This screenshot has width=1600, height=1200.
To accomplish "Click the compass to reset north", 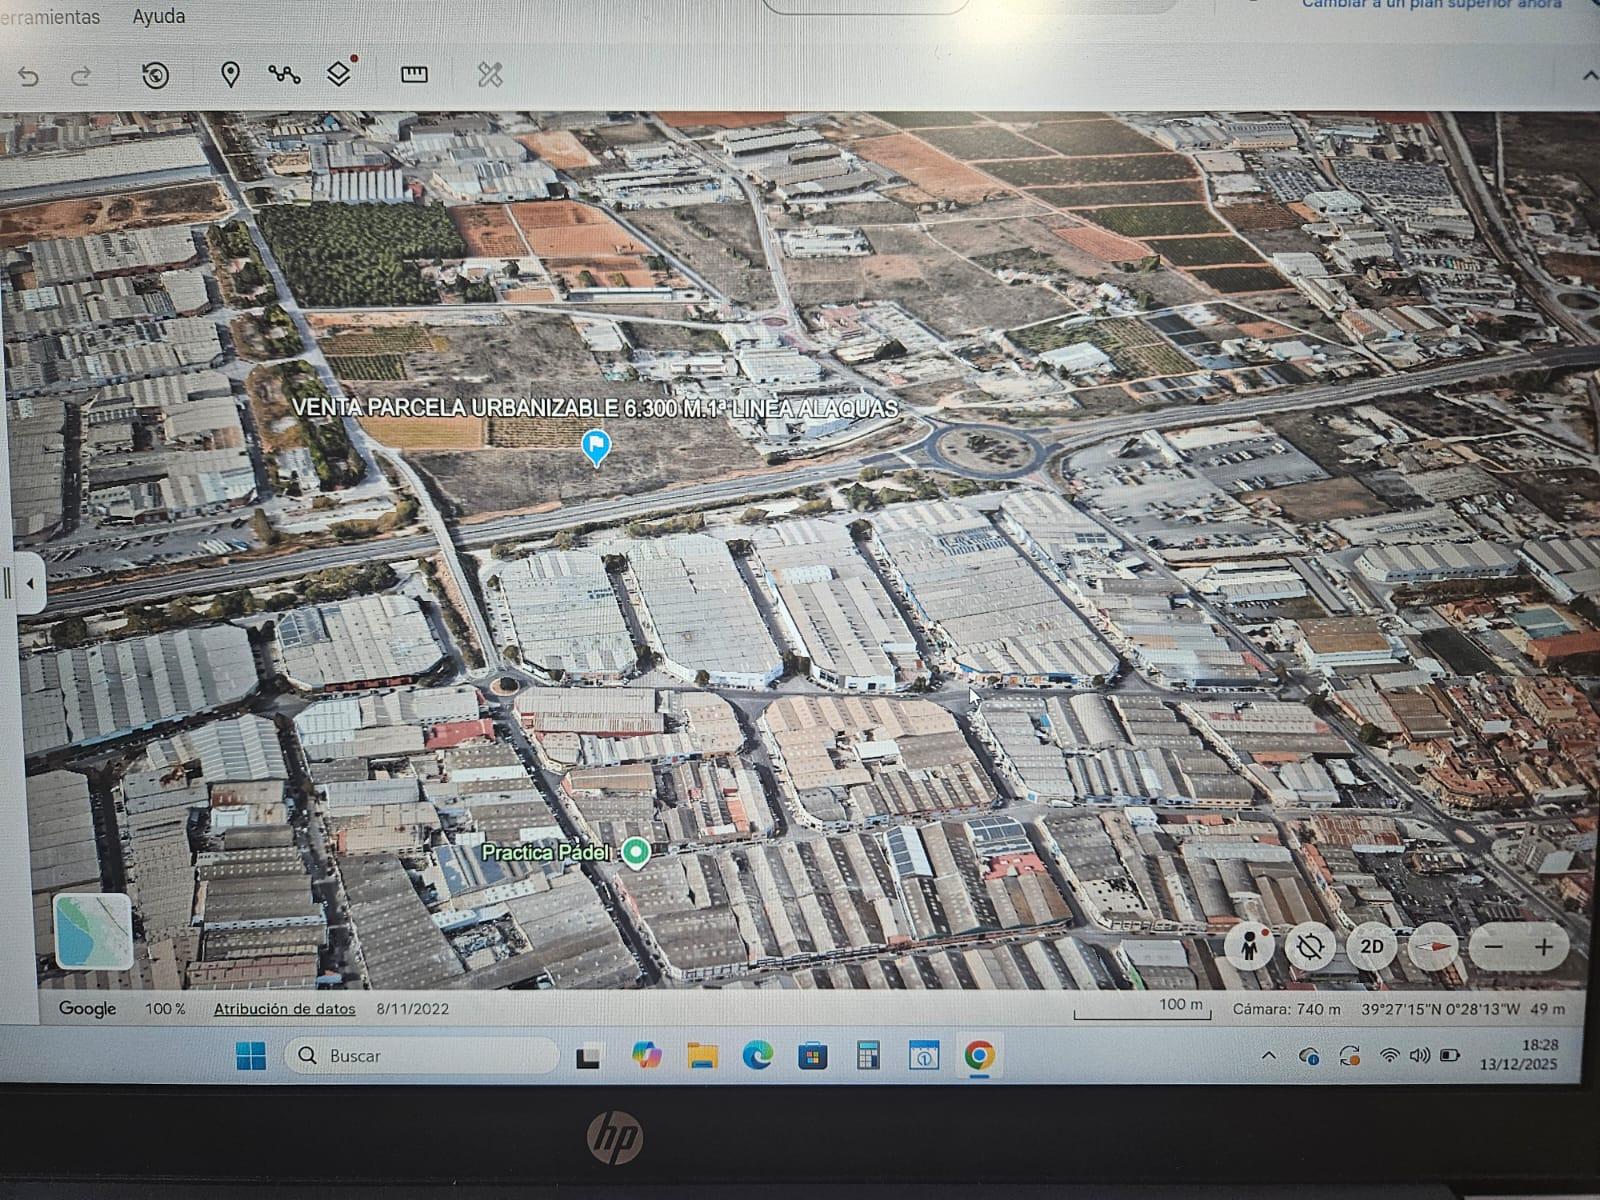I will click(1433, 946).
